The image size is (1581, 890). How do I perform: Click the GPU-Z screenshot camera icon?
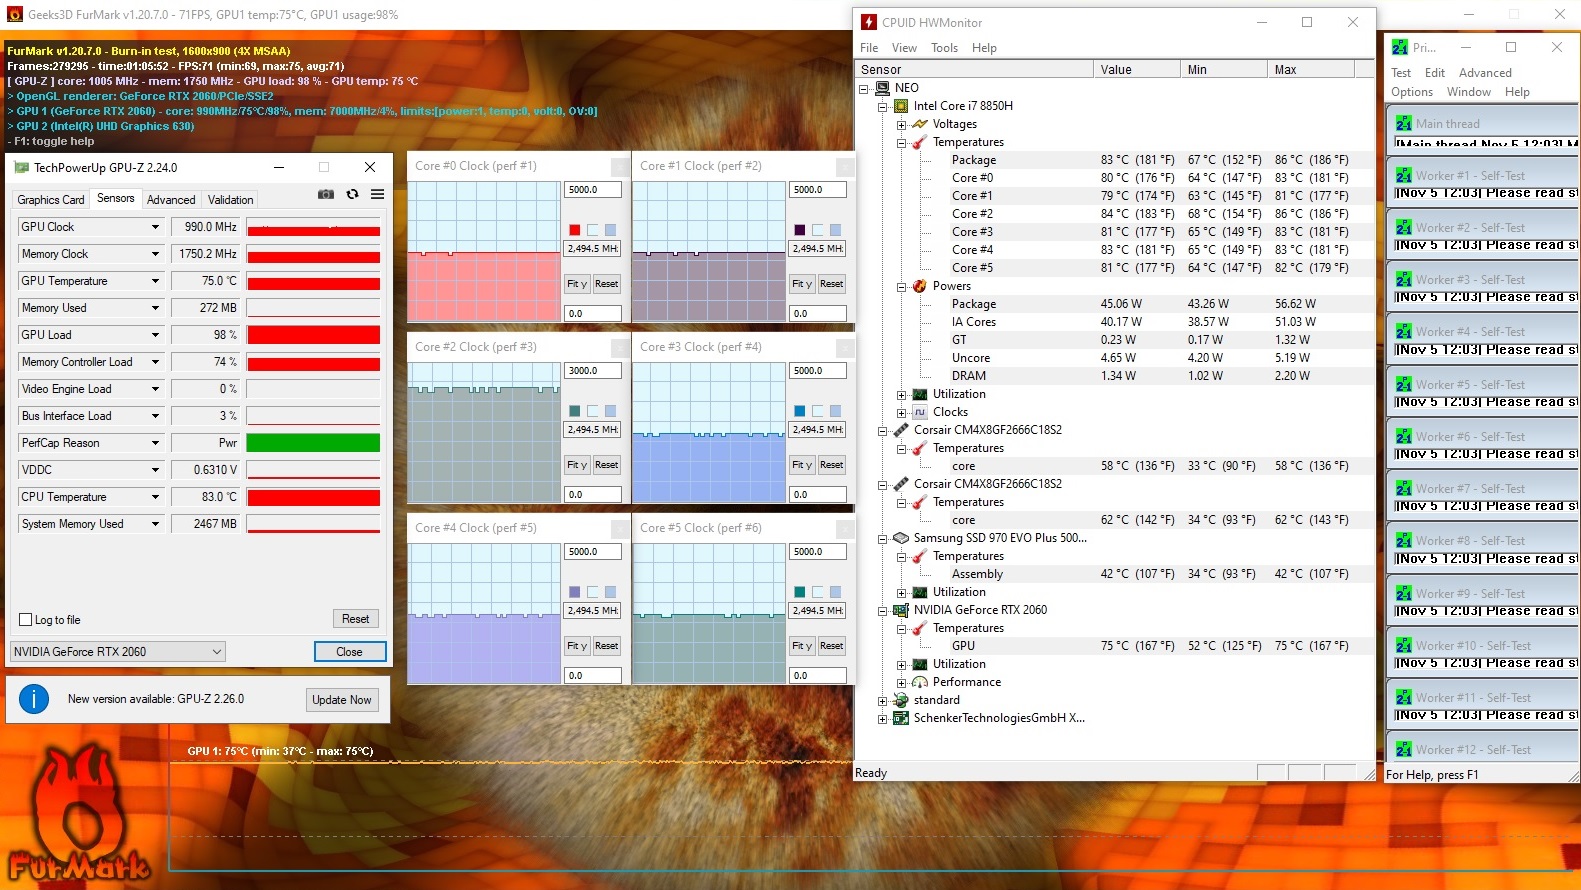click(x=326, y=194)
